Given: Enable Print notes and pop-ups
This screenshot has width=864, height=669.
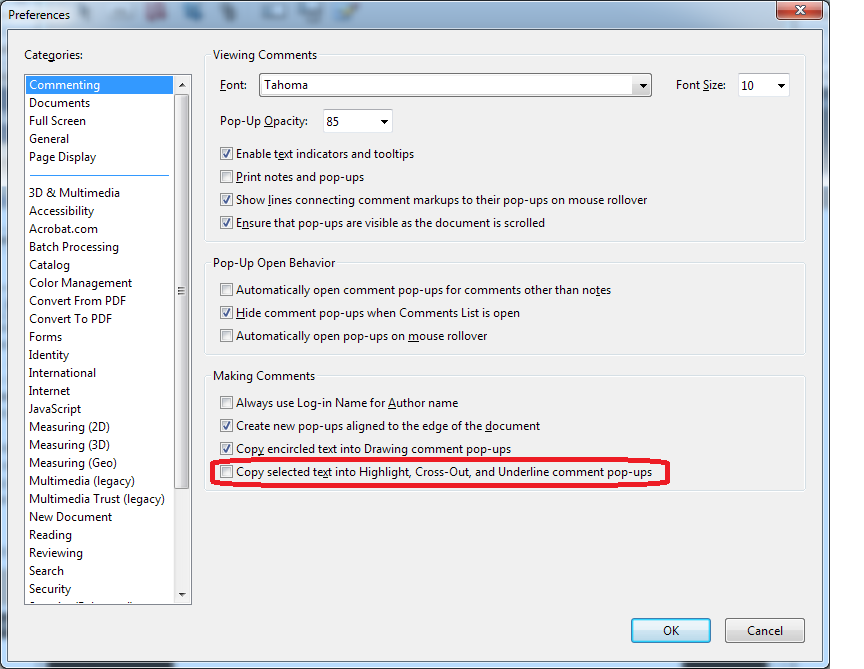Looking at the screenshot, I should tap(226, 176).
